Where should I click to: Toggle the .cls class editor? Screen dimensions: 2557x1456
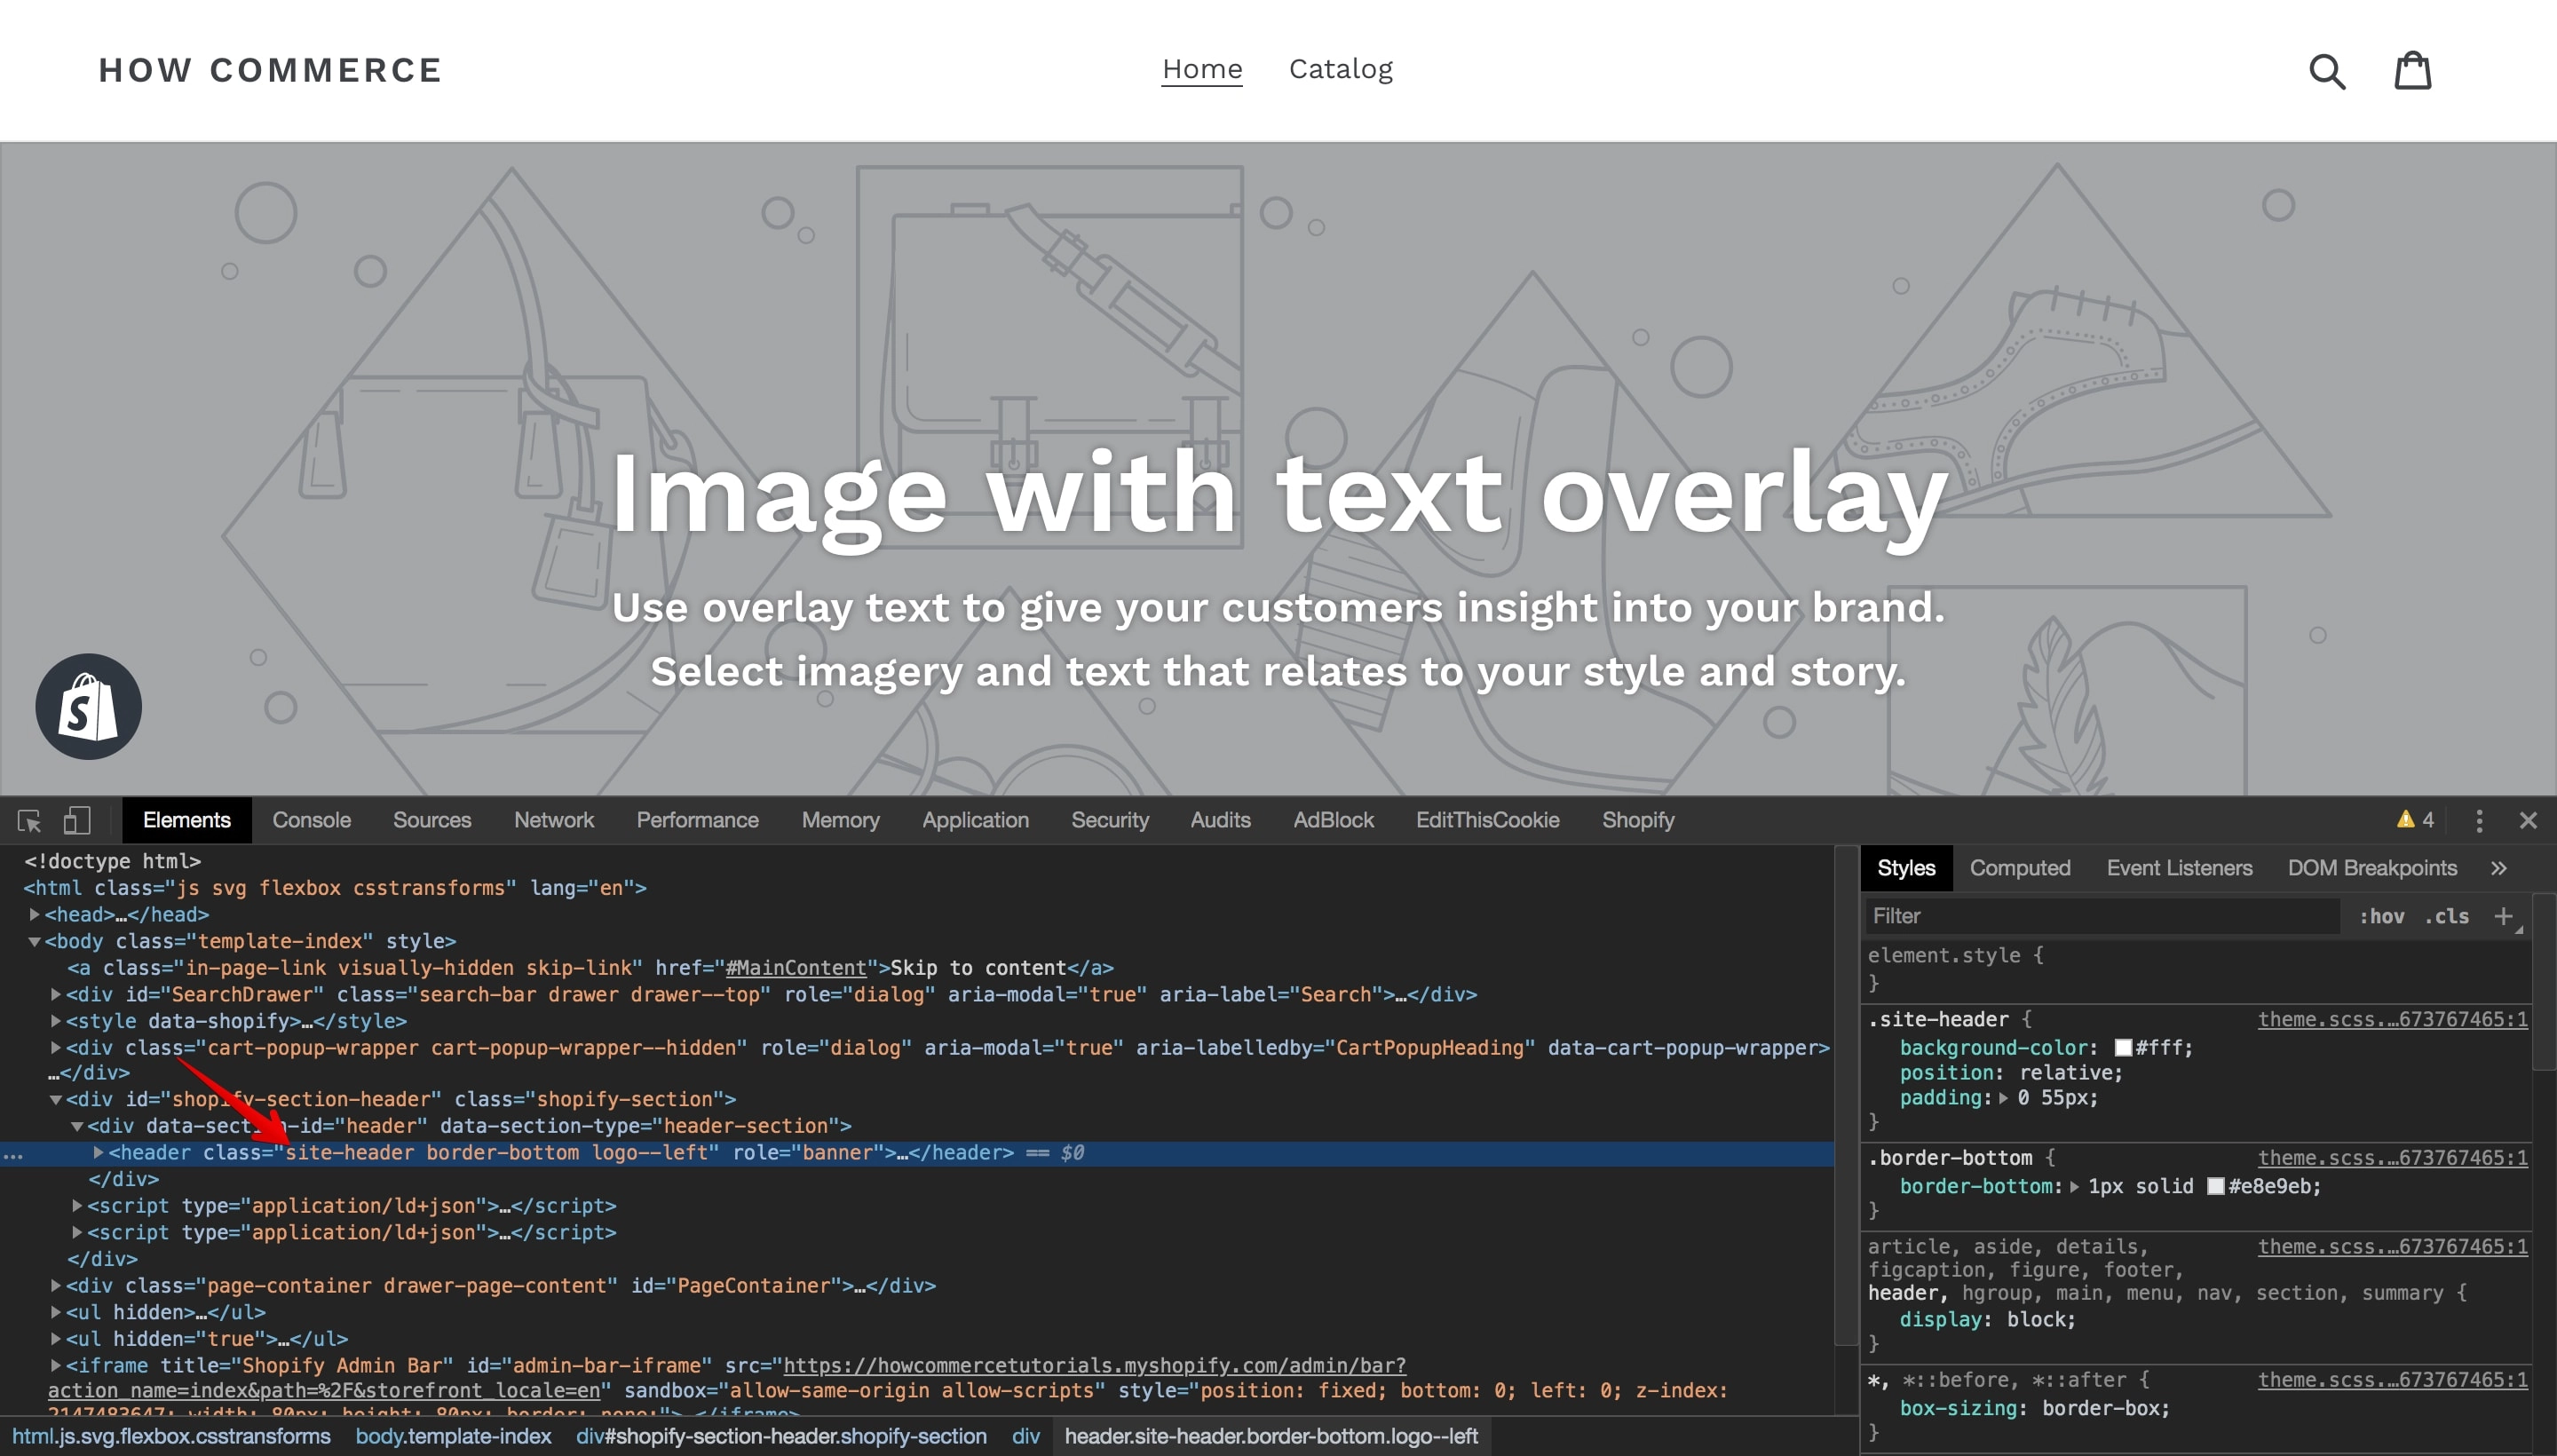point(2447,916)
